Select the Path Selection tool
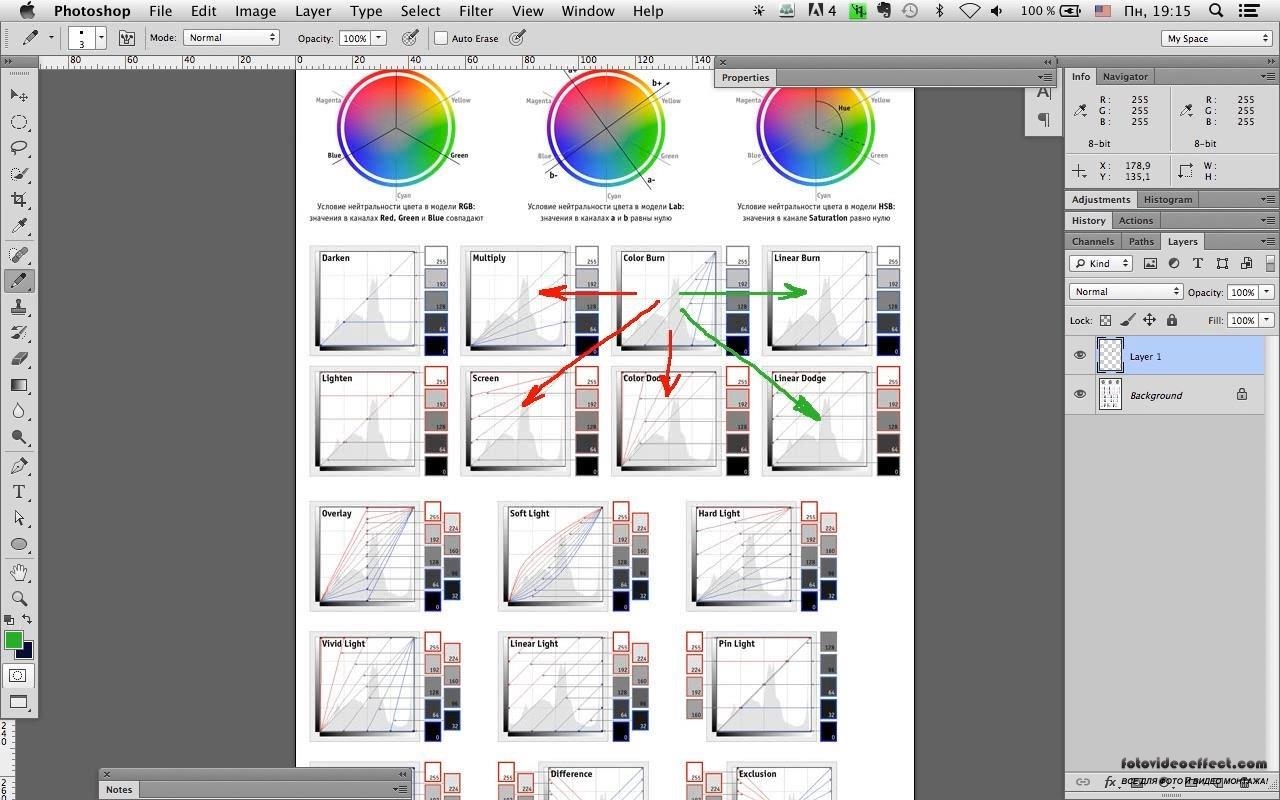 (x=19, y=519)
